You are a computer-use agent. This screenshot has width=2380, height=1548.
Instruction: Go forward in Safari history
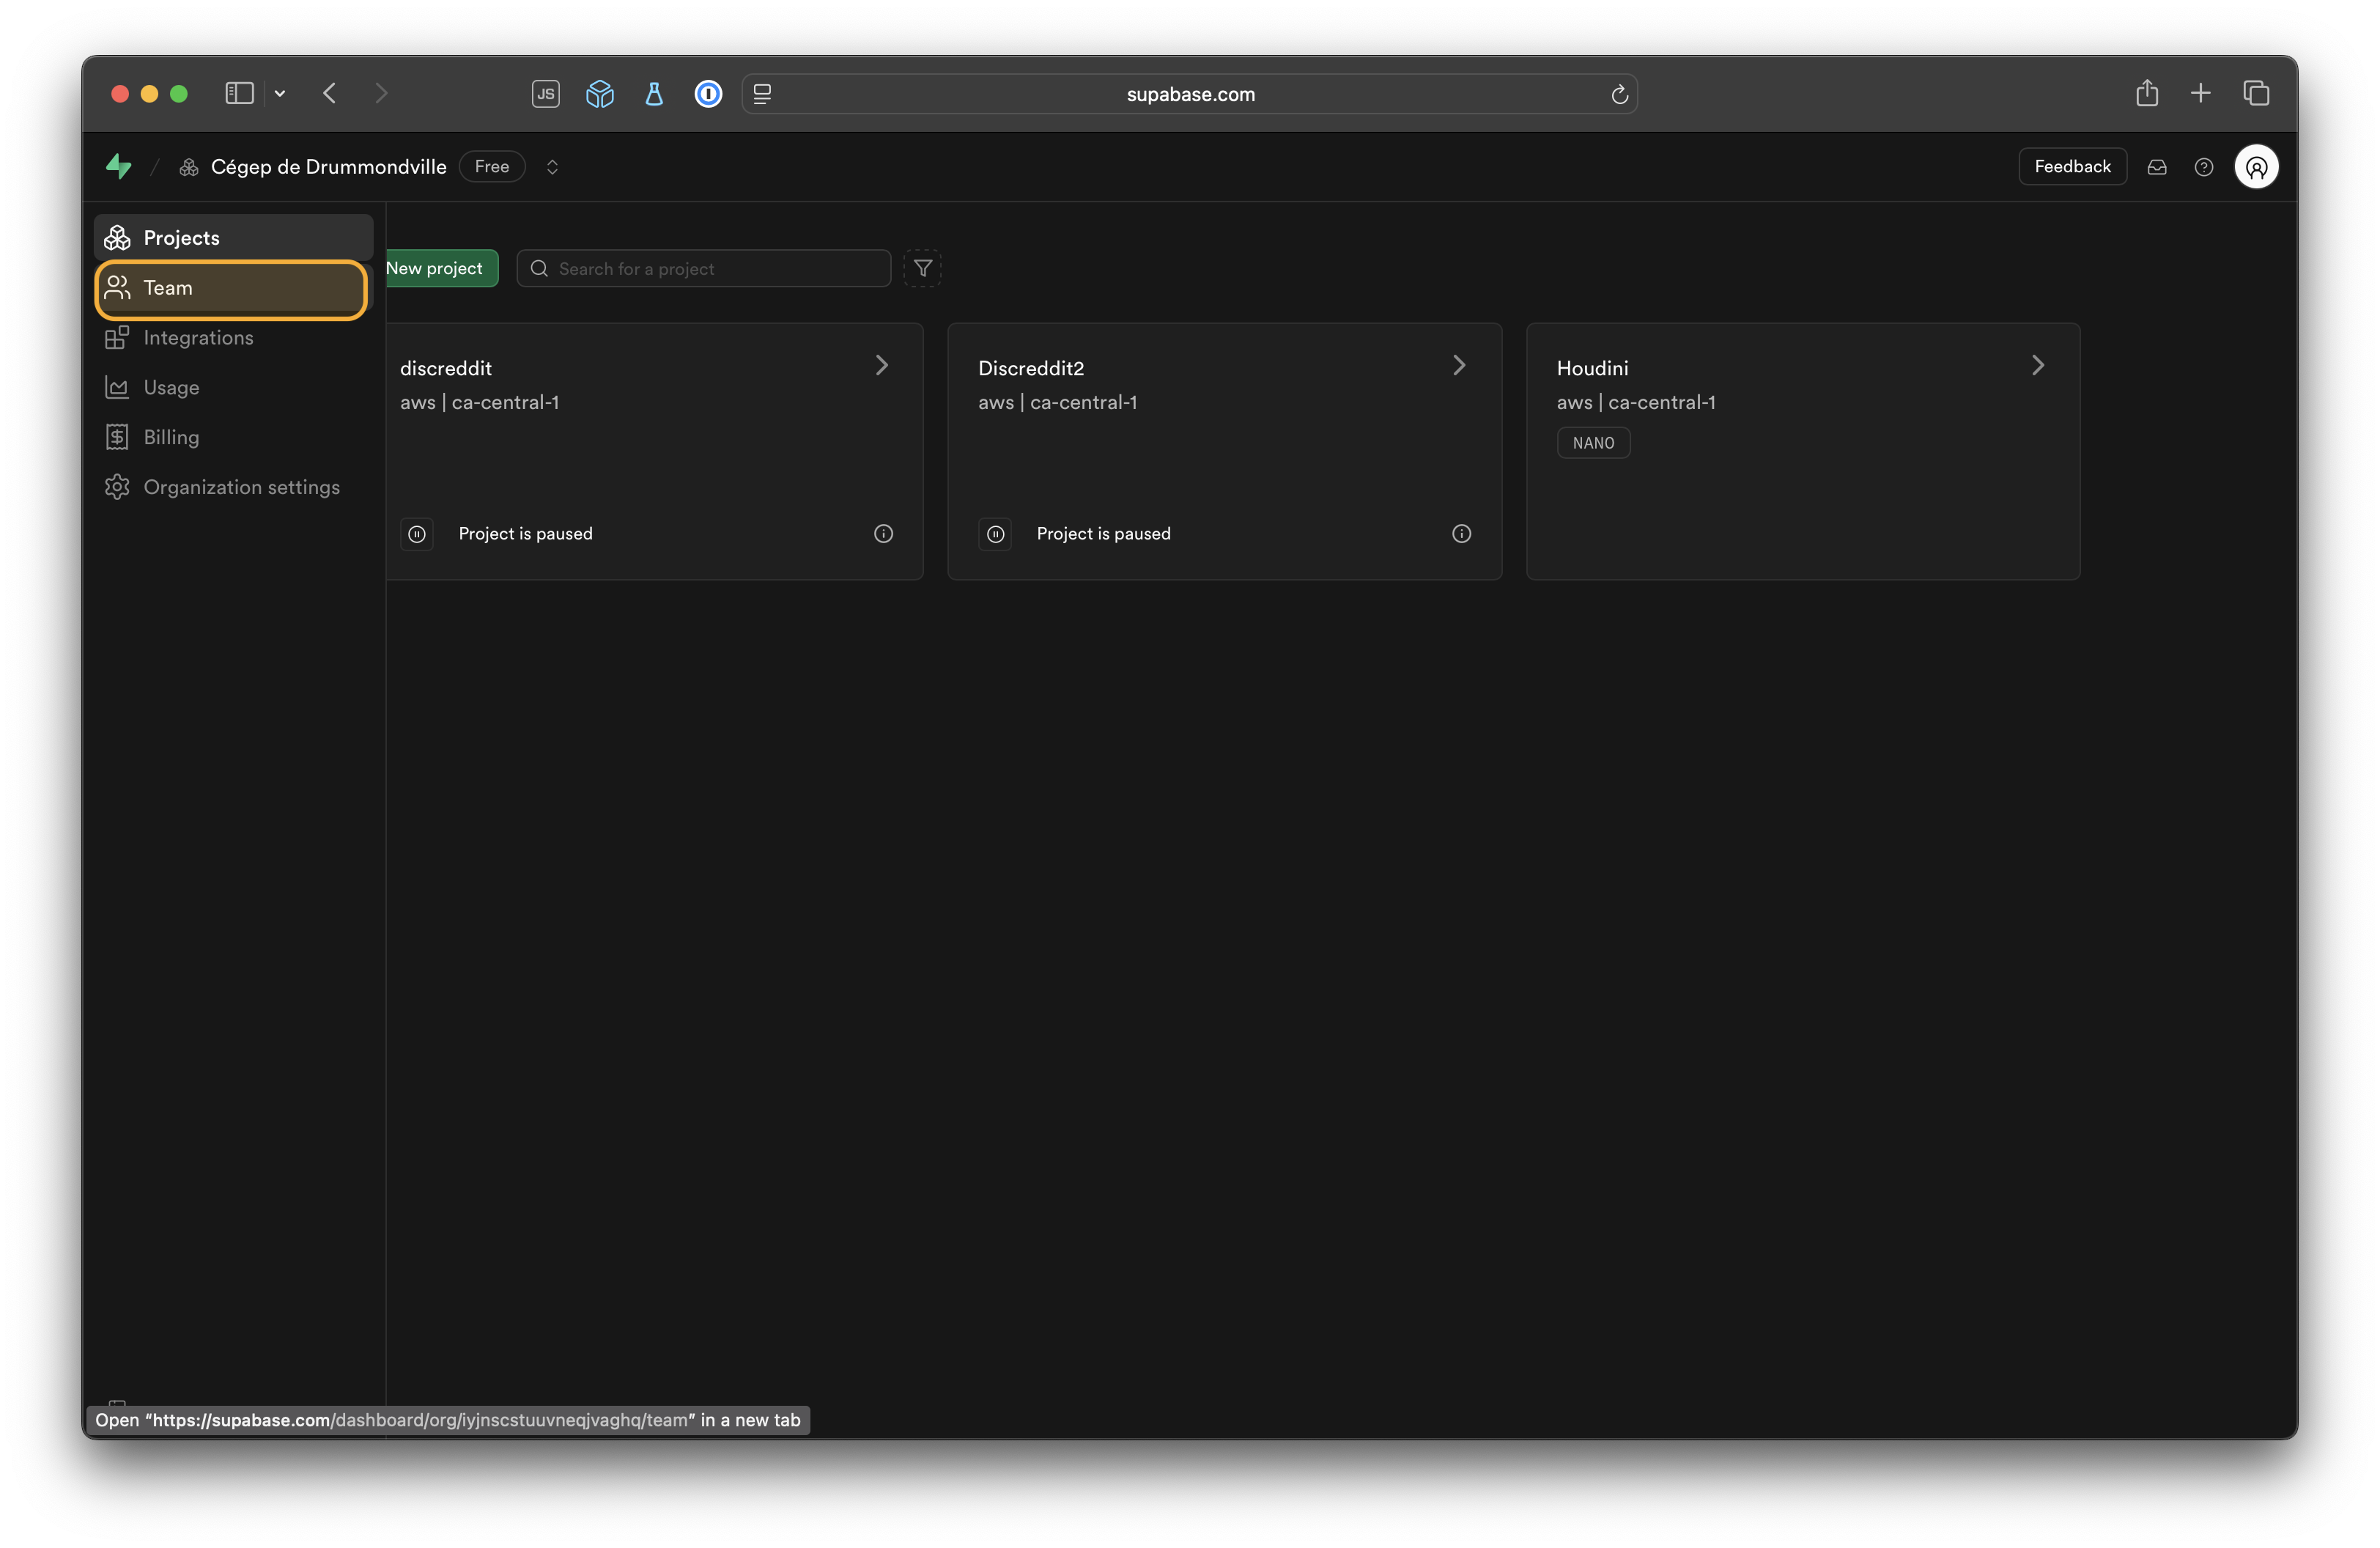(381, 93)
